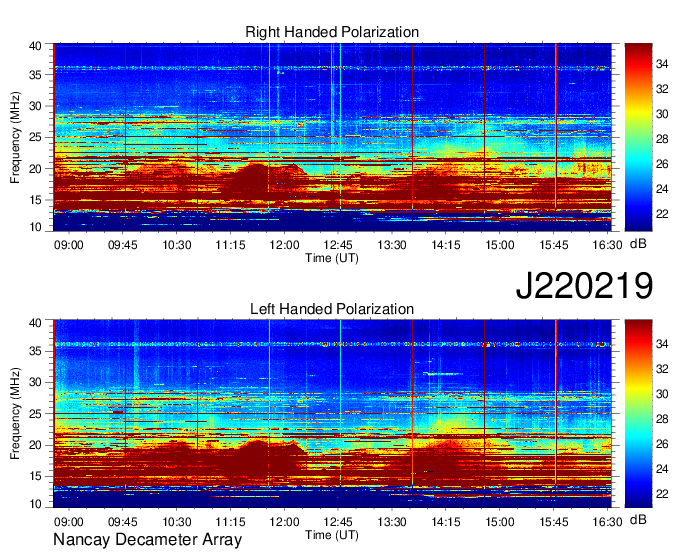Click the "30" frequency tick on the Left Handed plot
Viewport: 680px width, 552px height.
(x=35, y=382)
